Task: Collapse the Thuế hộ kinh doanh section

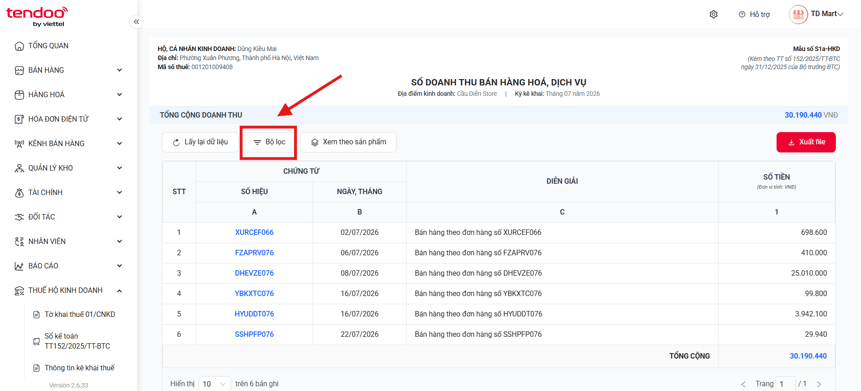Action: (x=120, y=291)
